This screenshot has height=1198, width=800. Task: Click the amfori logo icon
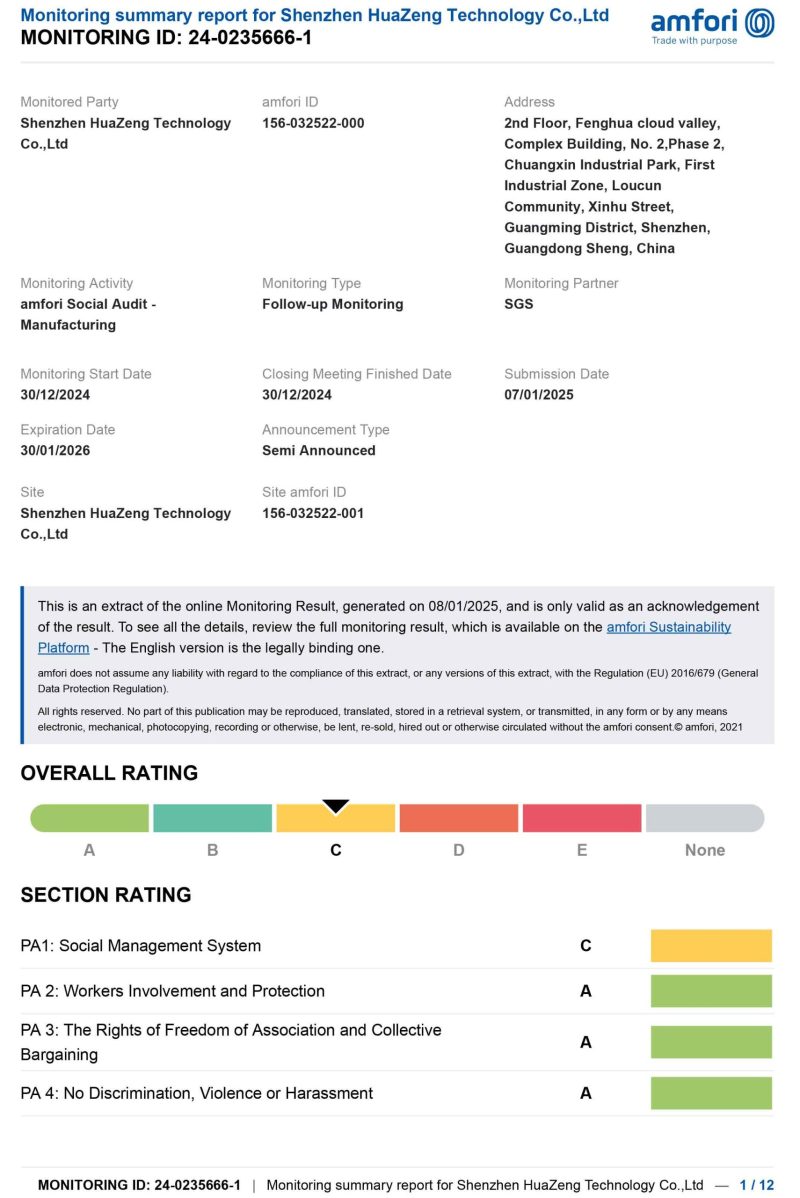click(759, 23)
